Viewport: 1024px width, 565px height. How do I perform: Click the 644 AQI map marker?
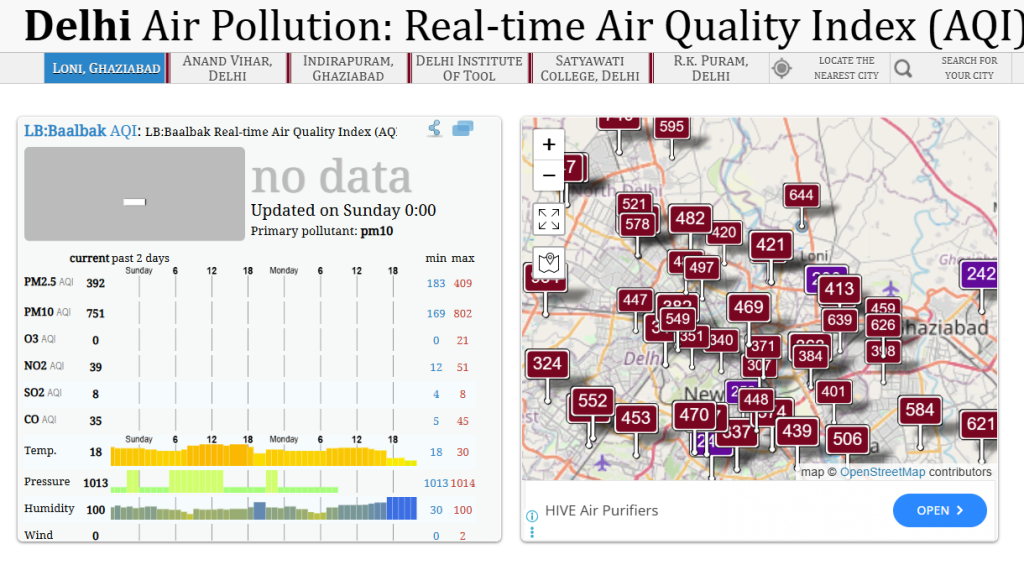click(x=801, y=195)
